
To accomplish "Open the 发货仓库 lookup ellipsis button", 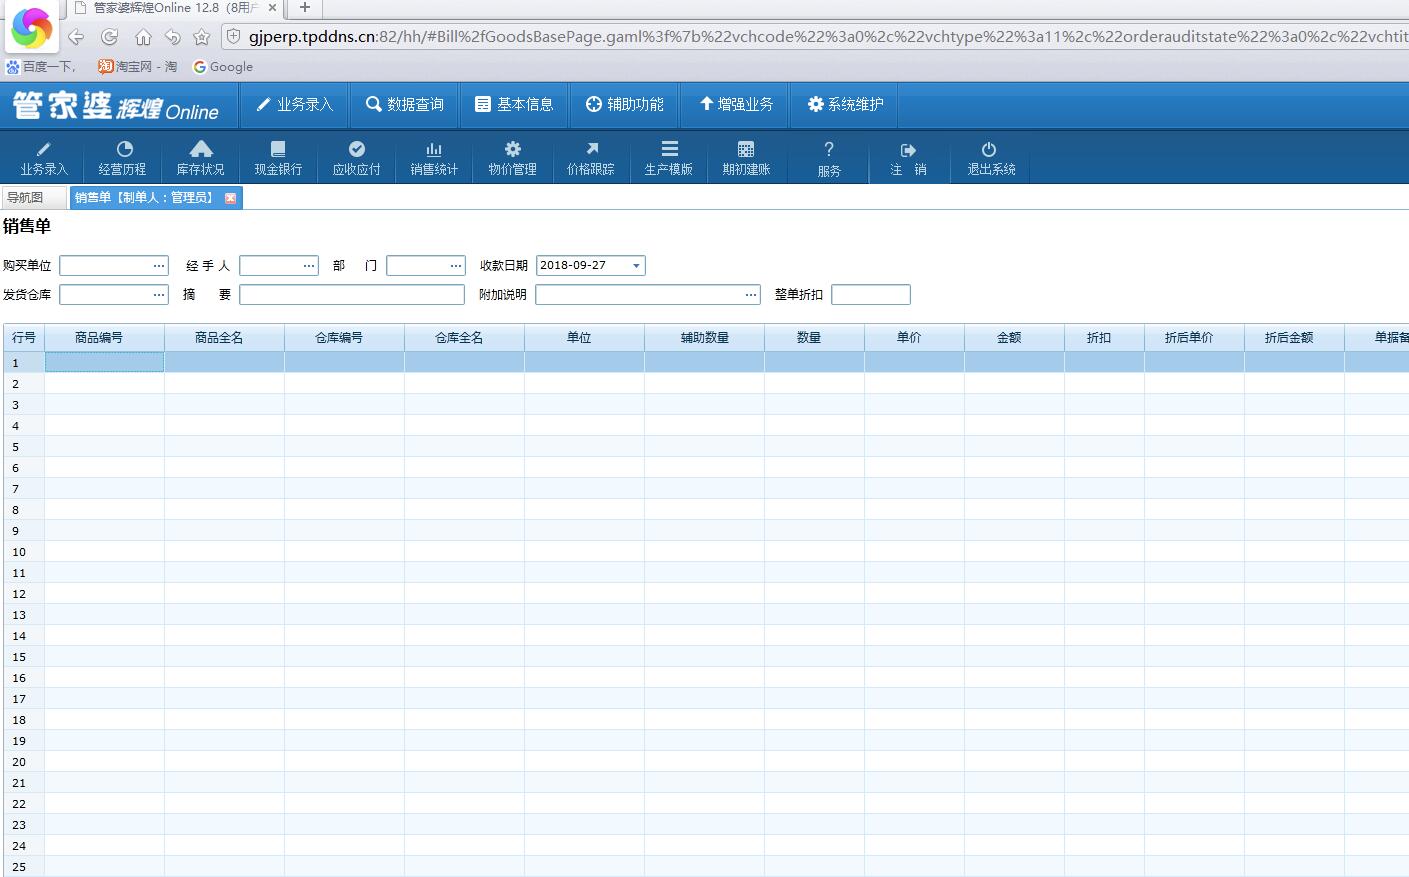I will [159, 295].
